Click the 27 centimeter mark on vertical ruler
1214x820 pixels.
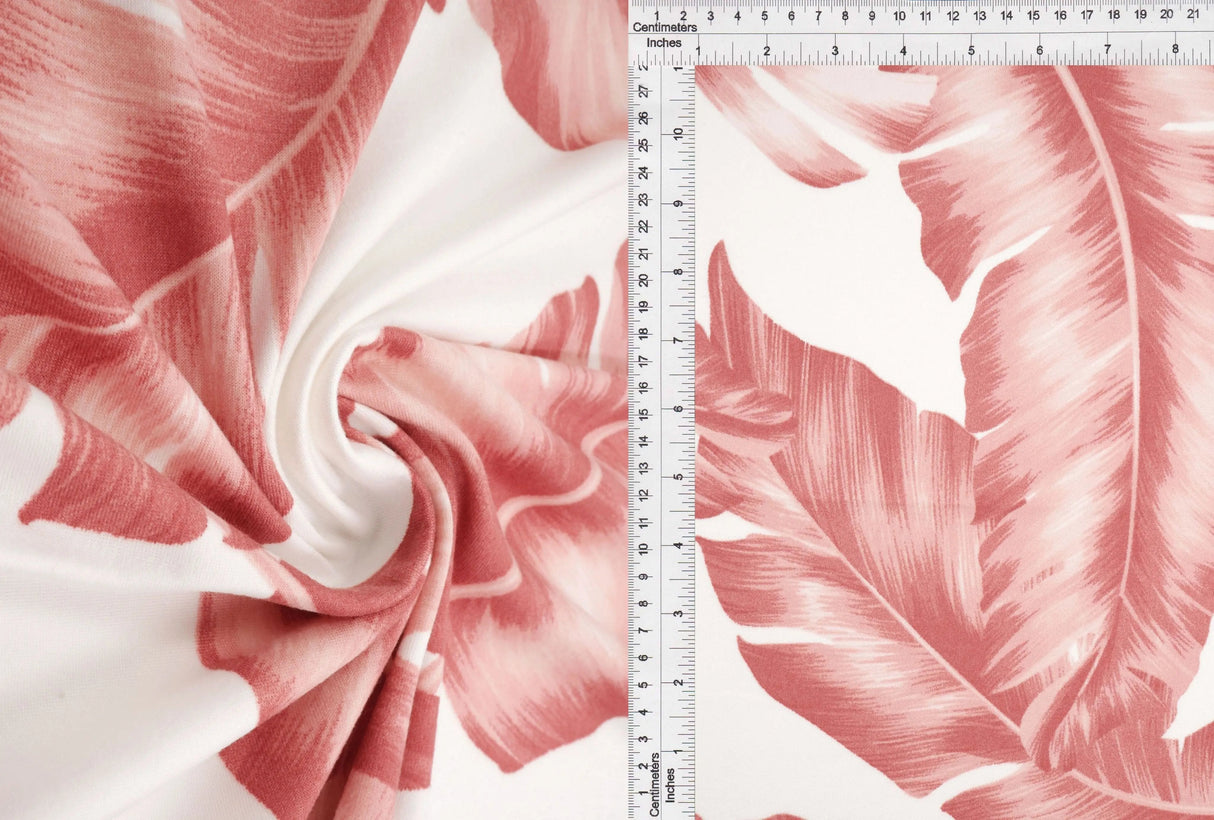tap(644, 92)
